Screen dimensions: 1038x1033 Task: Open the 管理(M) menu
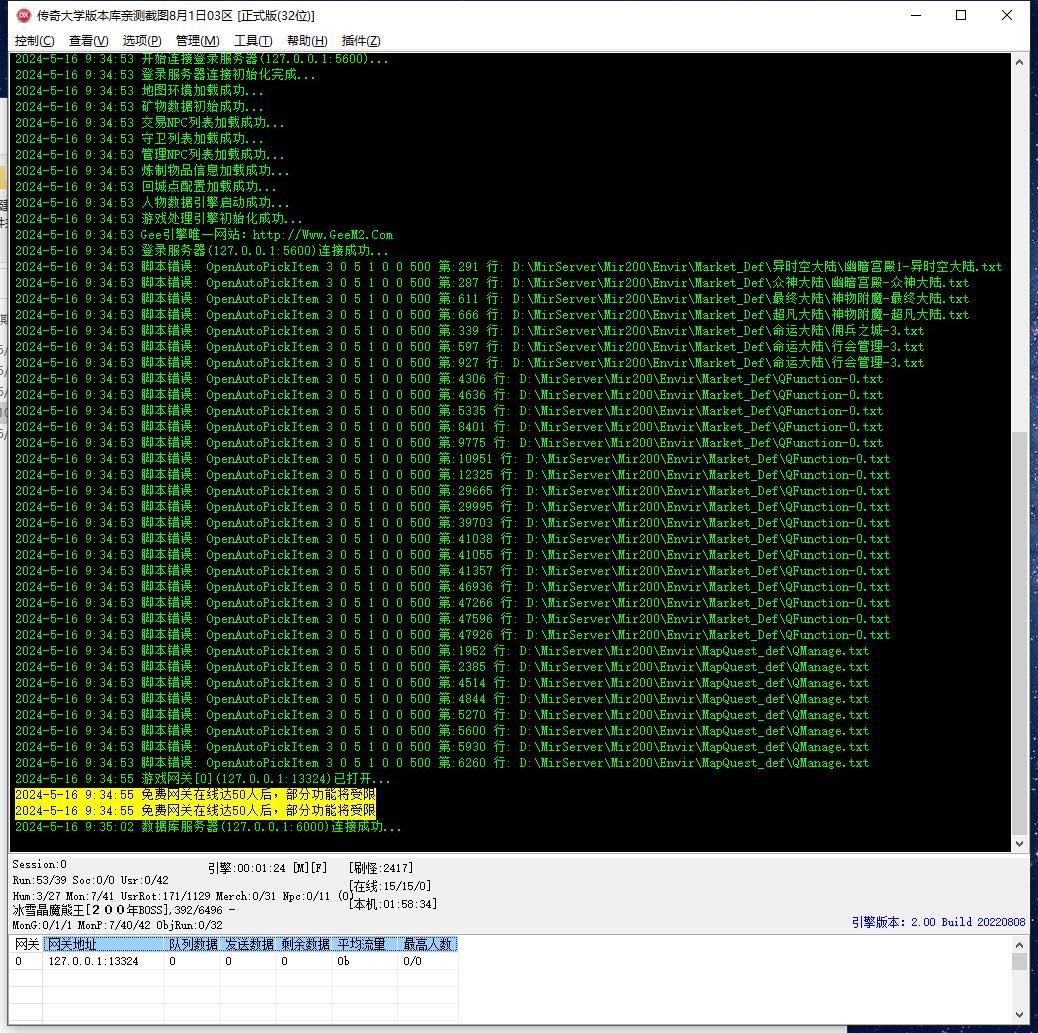click(x=197, y=41)
